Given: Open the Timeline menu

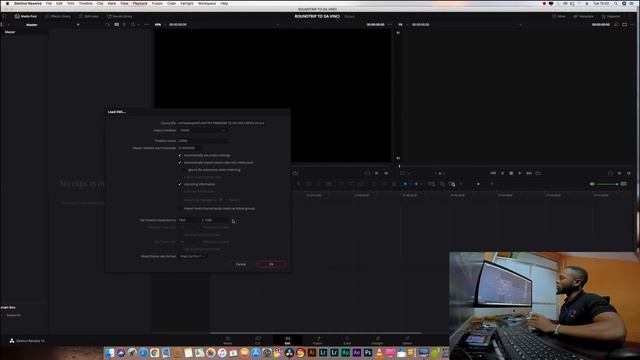Looking at the screenshot, I should click(x=85, y=3).
